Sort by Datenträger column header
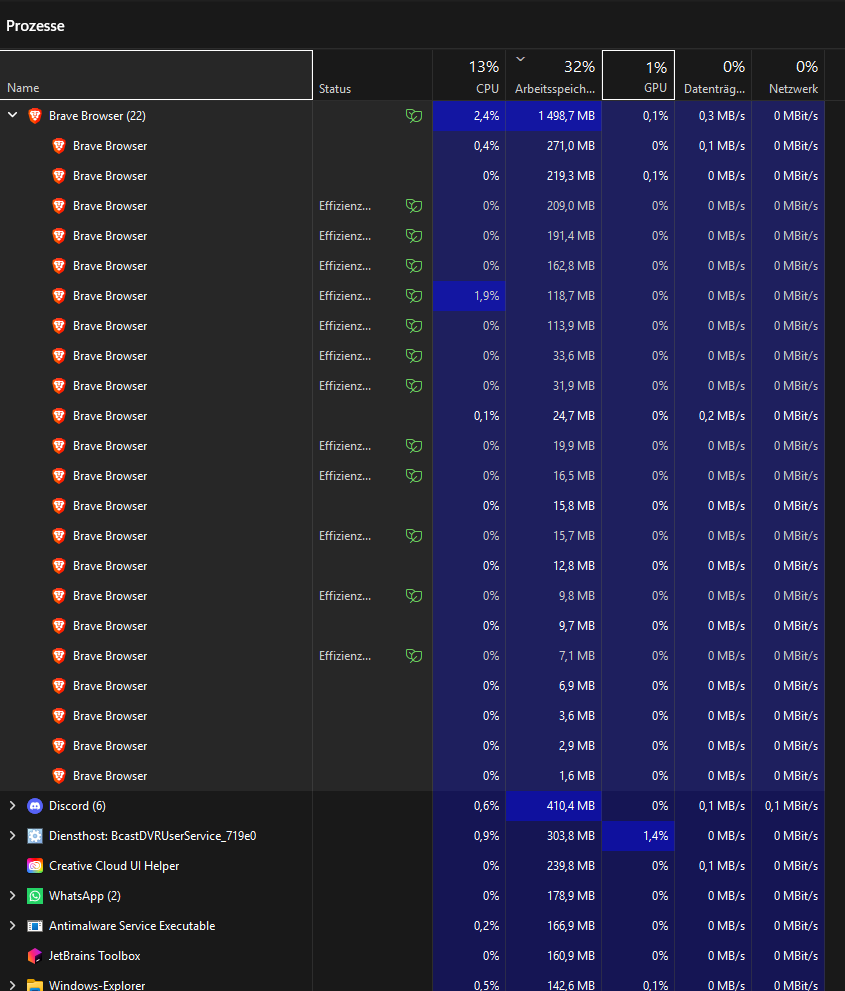 [x=713, y=75]
